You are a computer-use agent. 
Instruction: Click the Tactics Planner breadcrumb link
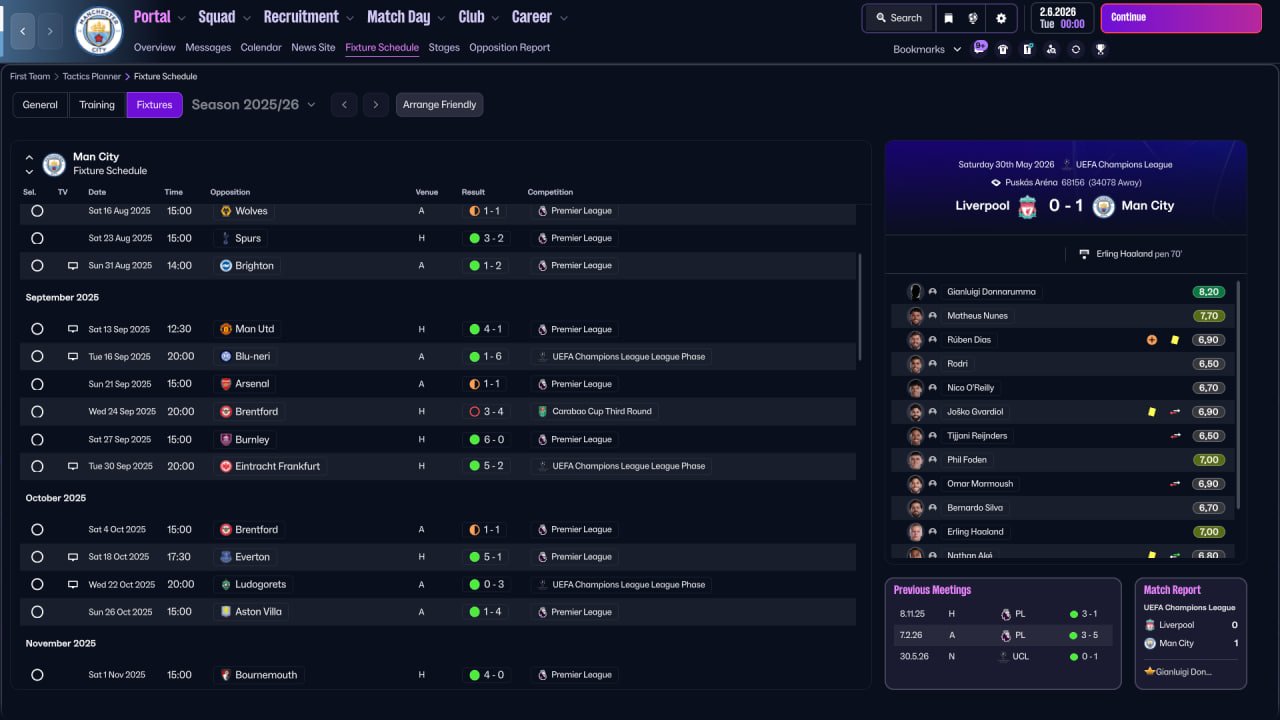(92, 76)
